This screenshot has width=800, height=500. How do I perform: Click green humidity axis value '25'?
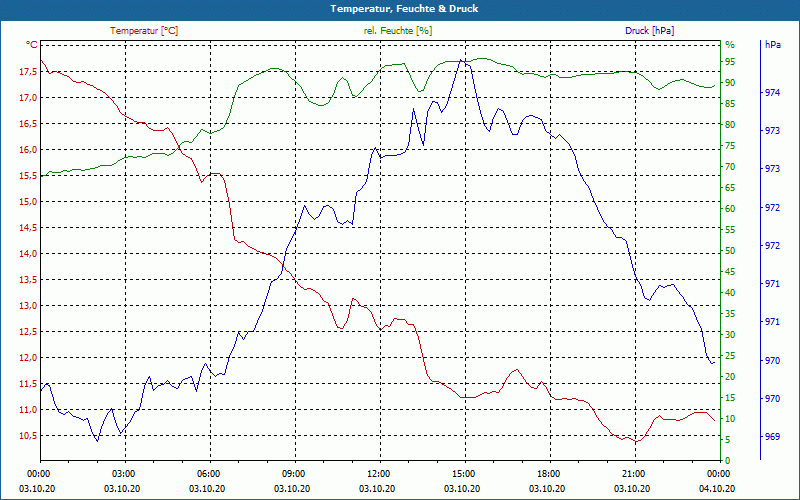[x=730, y=356]
